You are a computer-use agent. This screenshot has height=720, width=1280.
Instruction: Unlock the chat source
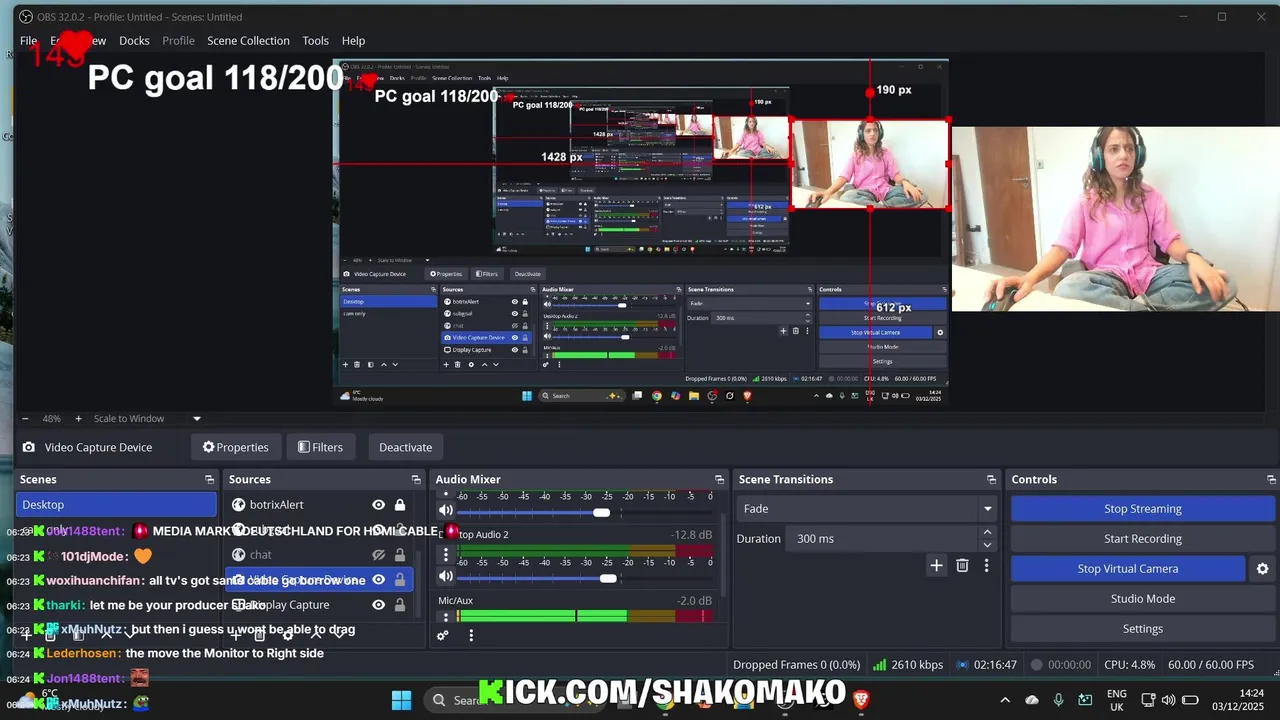coord(400,555)
